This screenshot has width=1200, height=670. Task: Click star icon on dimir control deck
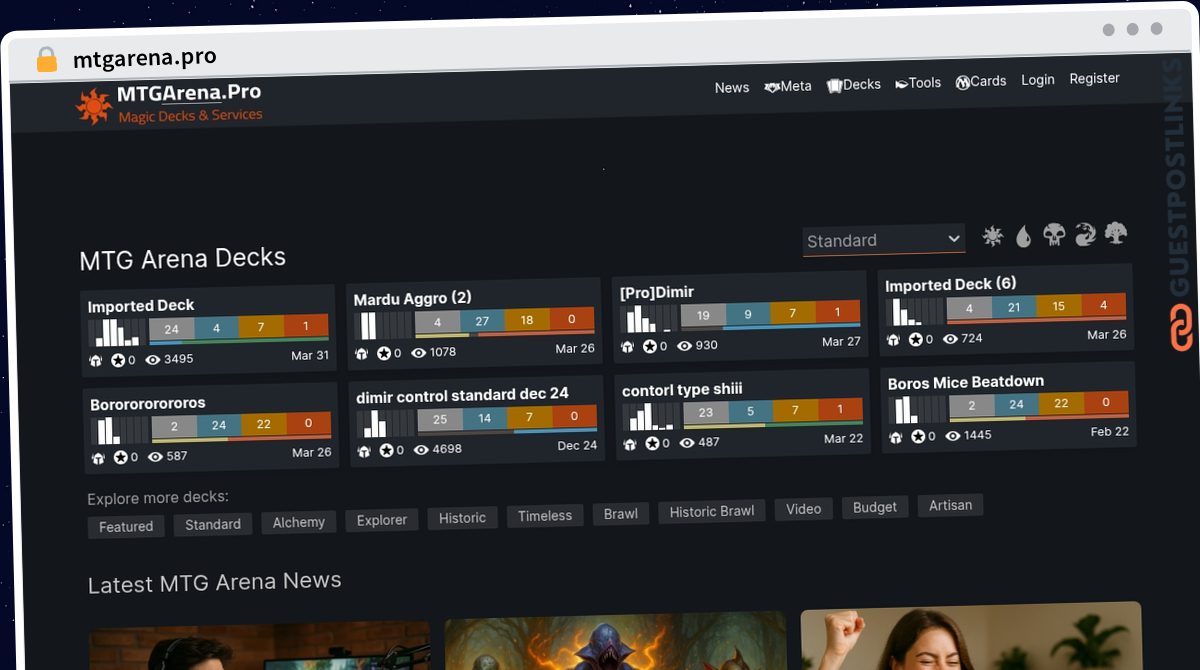387,451
